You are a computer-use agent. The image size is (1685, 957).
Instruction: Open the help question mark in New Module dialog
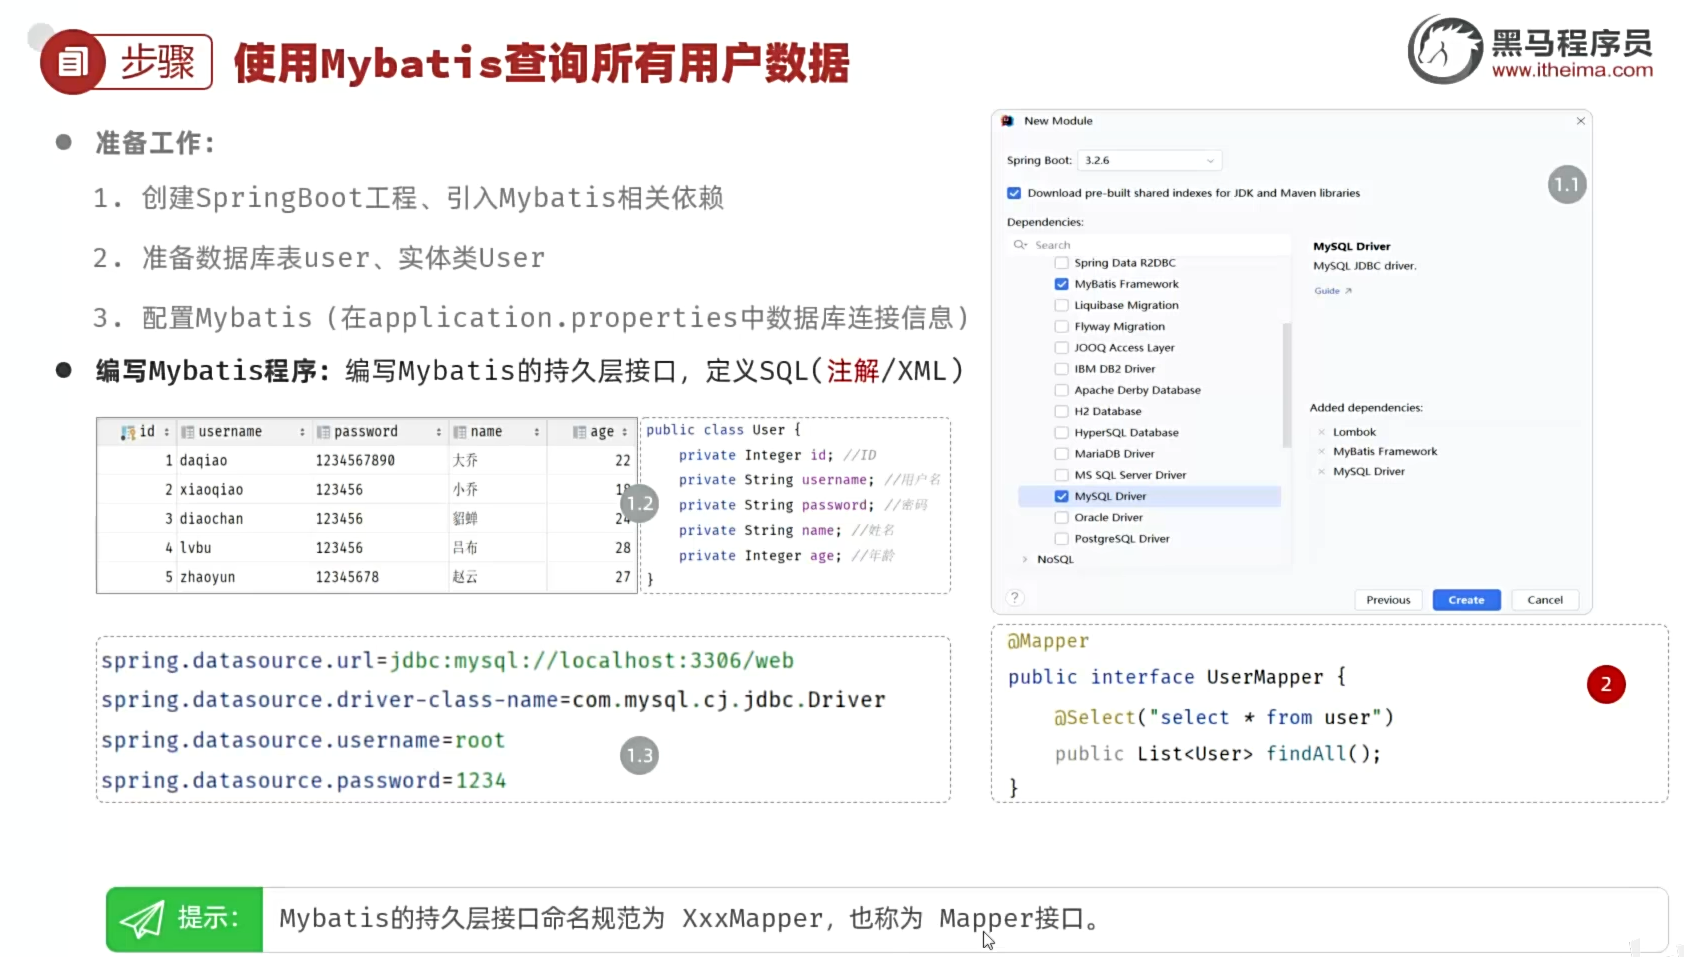point(1015,598)
